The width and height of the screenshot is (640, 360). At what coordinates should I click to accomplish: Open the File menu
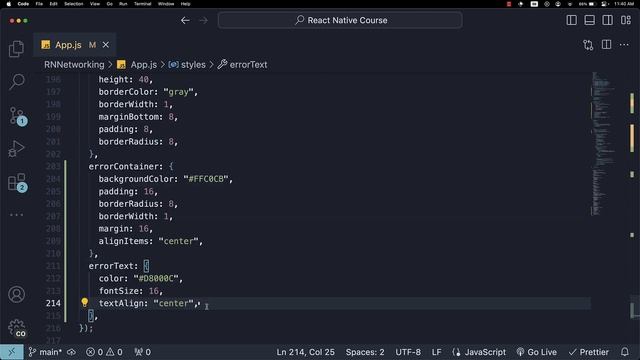pos(39,4)
